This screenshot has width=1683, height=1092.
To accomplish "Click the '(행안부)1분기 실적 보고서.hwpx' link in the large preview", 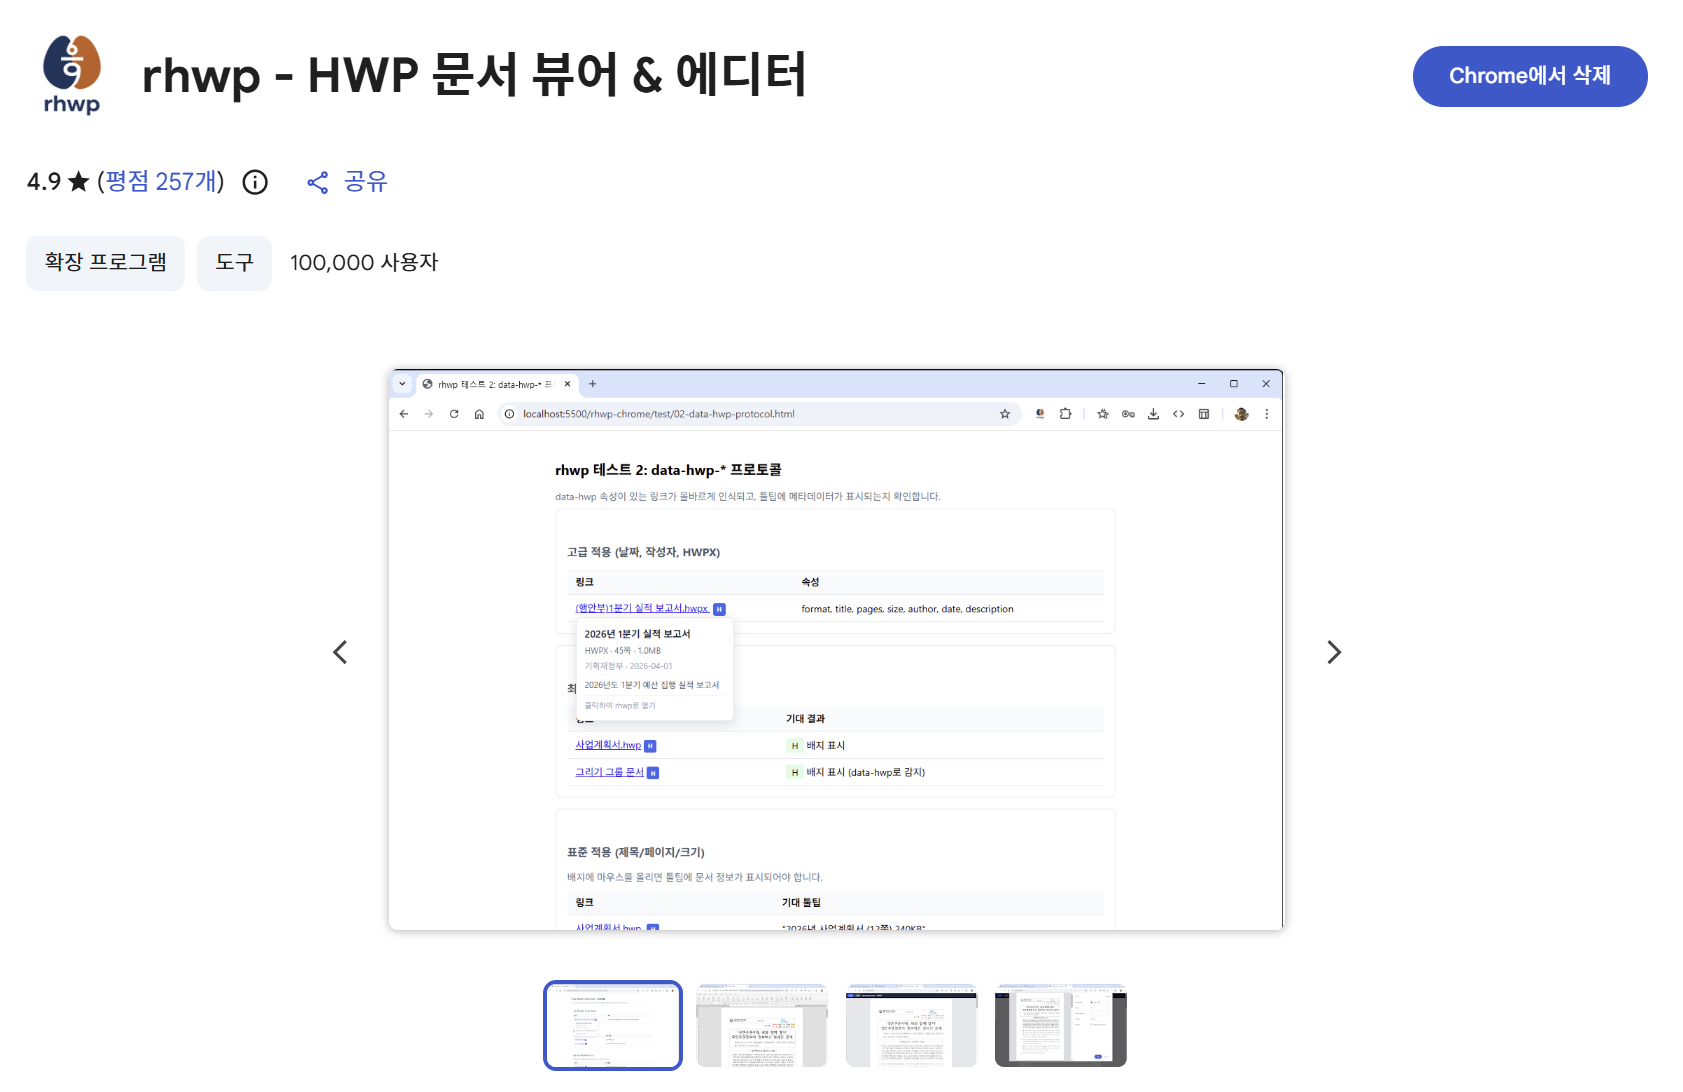I will click(x=642, y=609).
